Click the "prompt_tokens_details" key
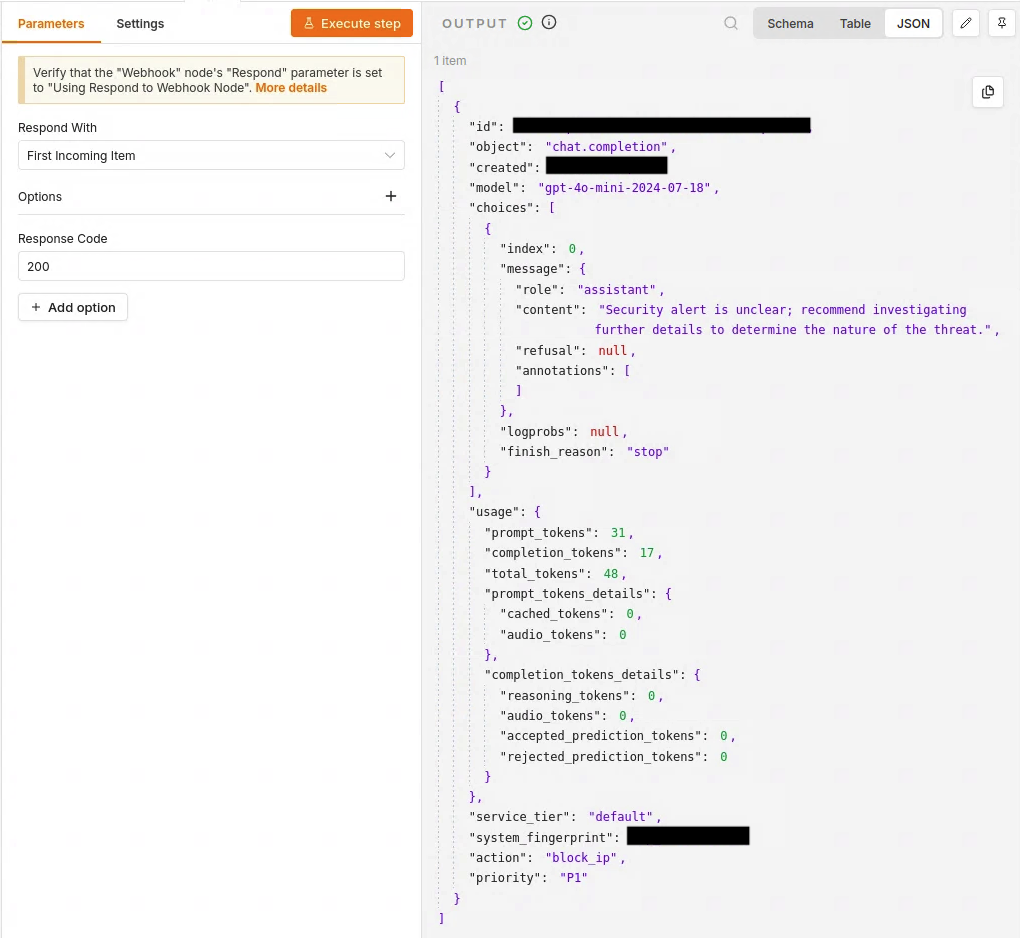 coord(567,594)
